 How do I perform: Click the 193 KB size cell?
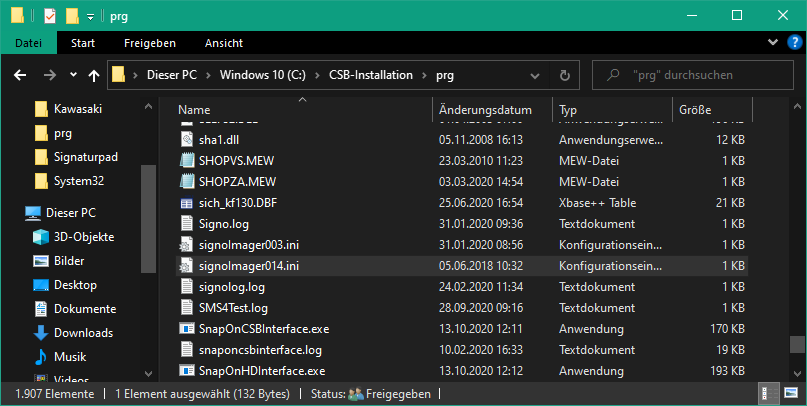[x=727, y=371]
